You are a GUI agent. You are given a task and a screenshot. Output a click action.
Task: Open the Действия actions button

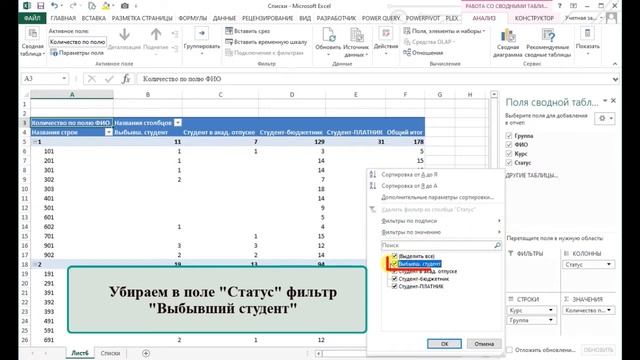click(x=386, y=41)
